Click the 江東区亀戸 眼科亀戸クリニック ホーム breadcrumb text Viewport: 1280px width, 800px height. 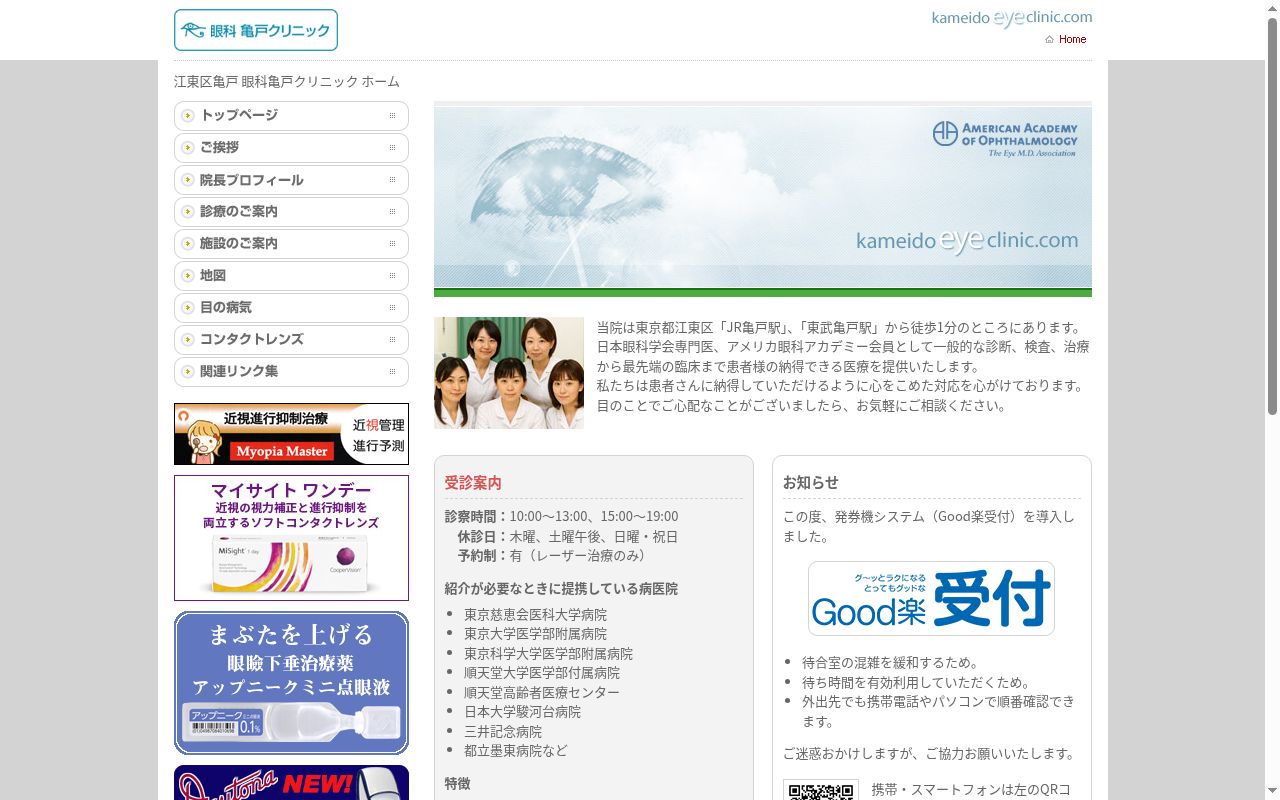pos(287,82)
